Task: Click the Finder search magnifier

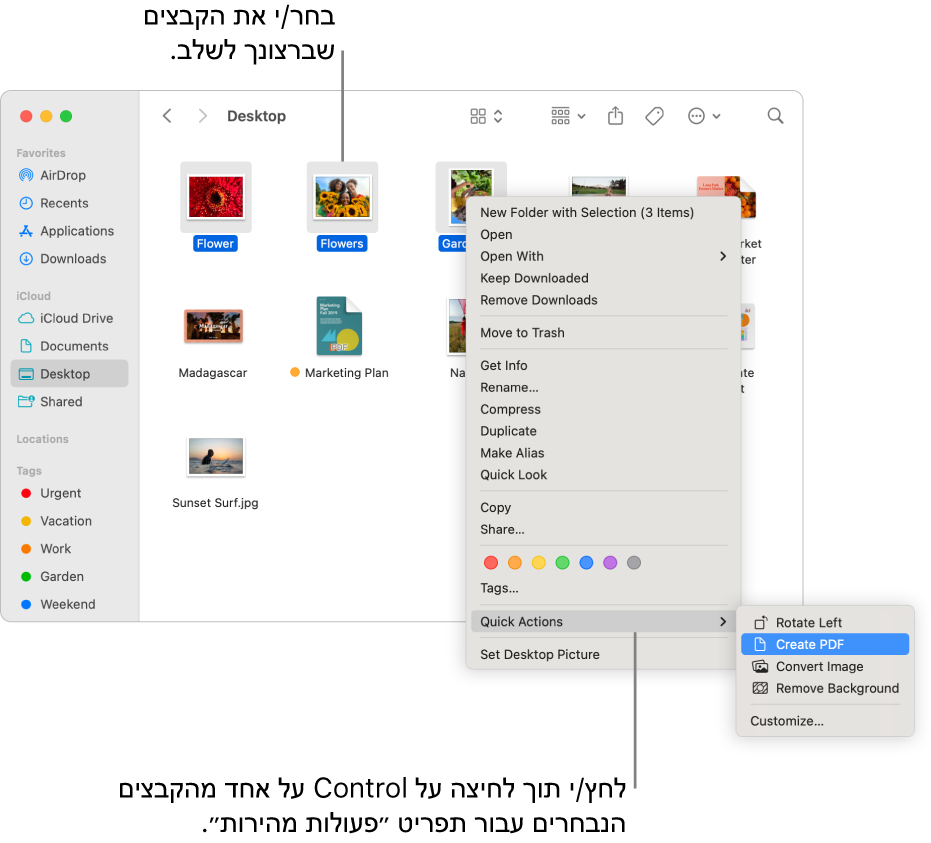Action: 775,116
